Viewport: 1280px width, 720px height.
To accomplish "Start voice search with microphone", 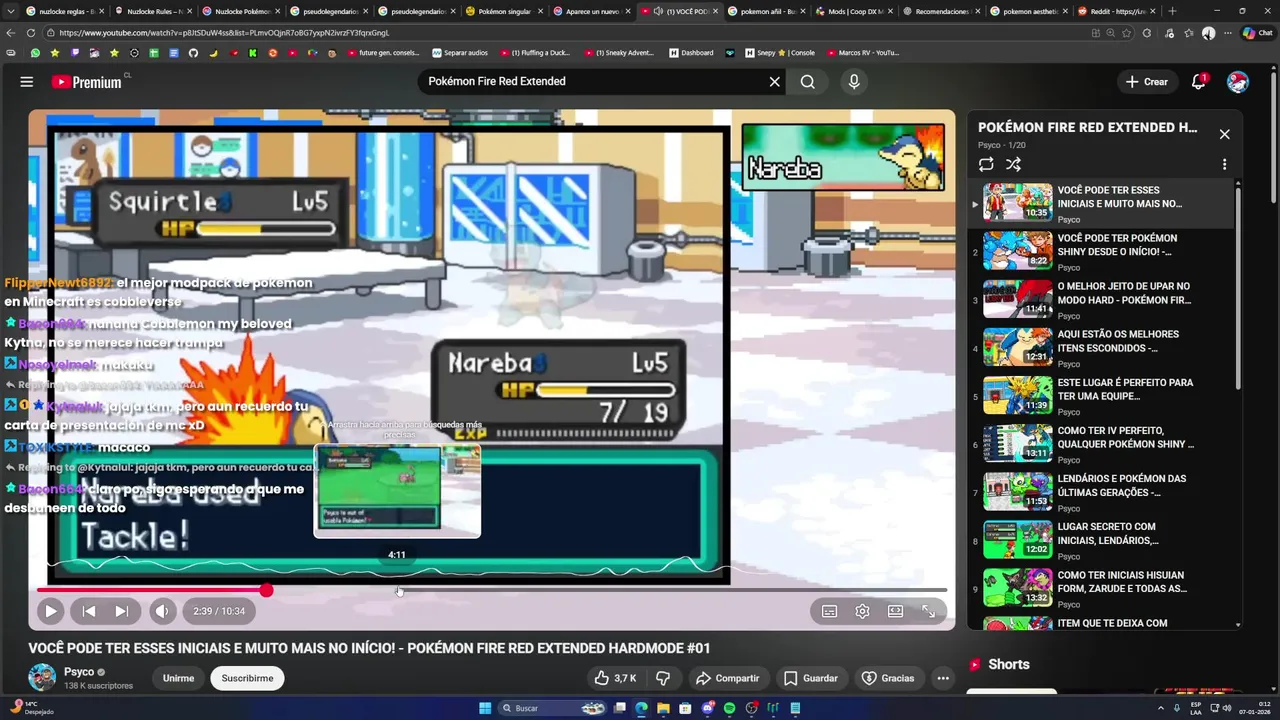I will 853,82.
